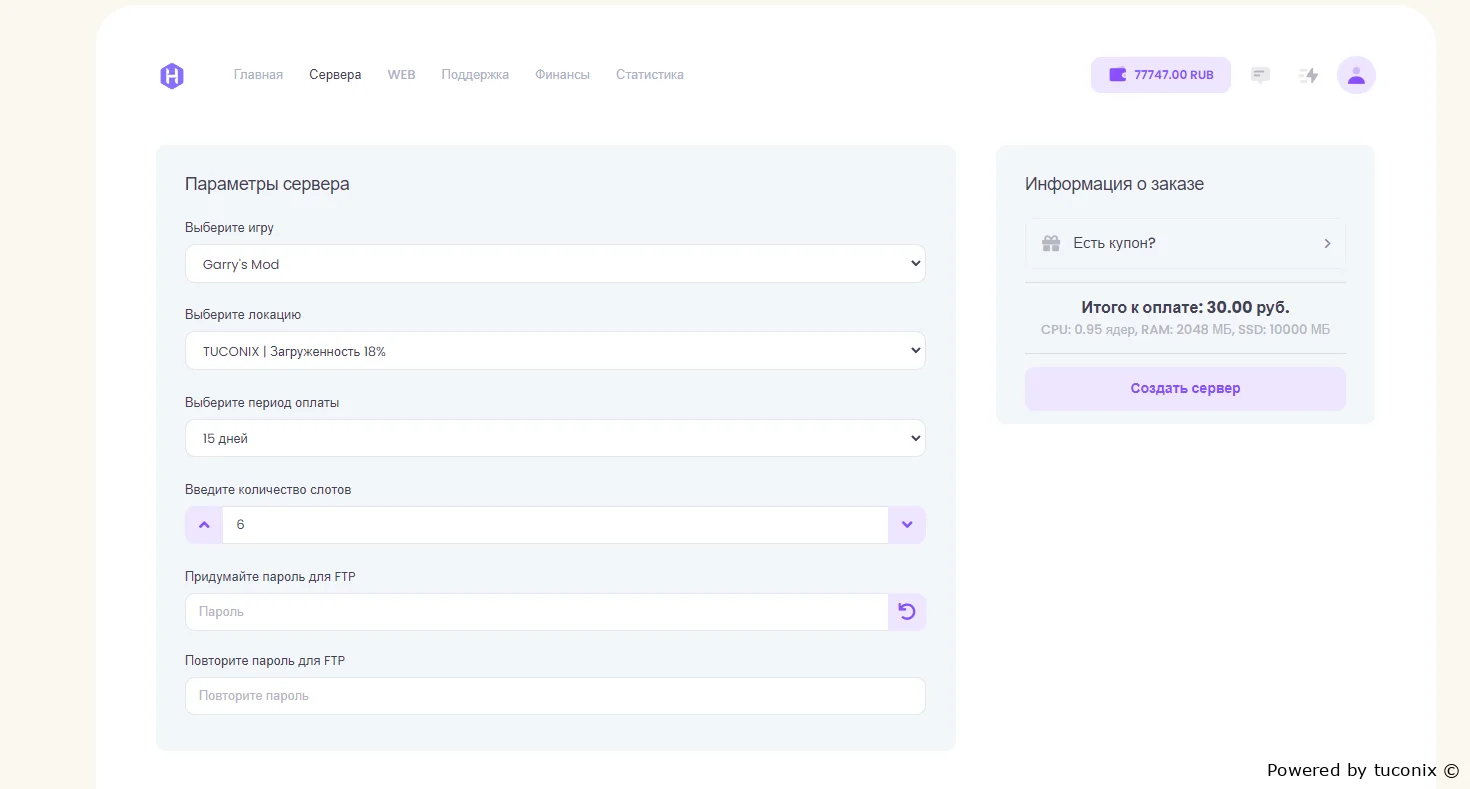Open the user profile avatar

(x=1356, y=75)
